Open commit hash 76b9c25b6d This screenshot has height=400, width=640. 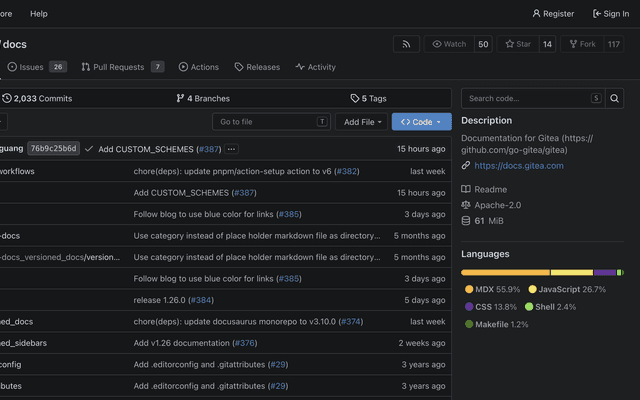(x=53, y=149)
